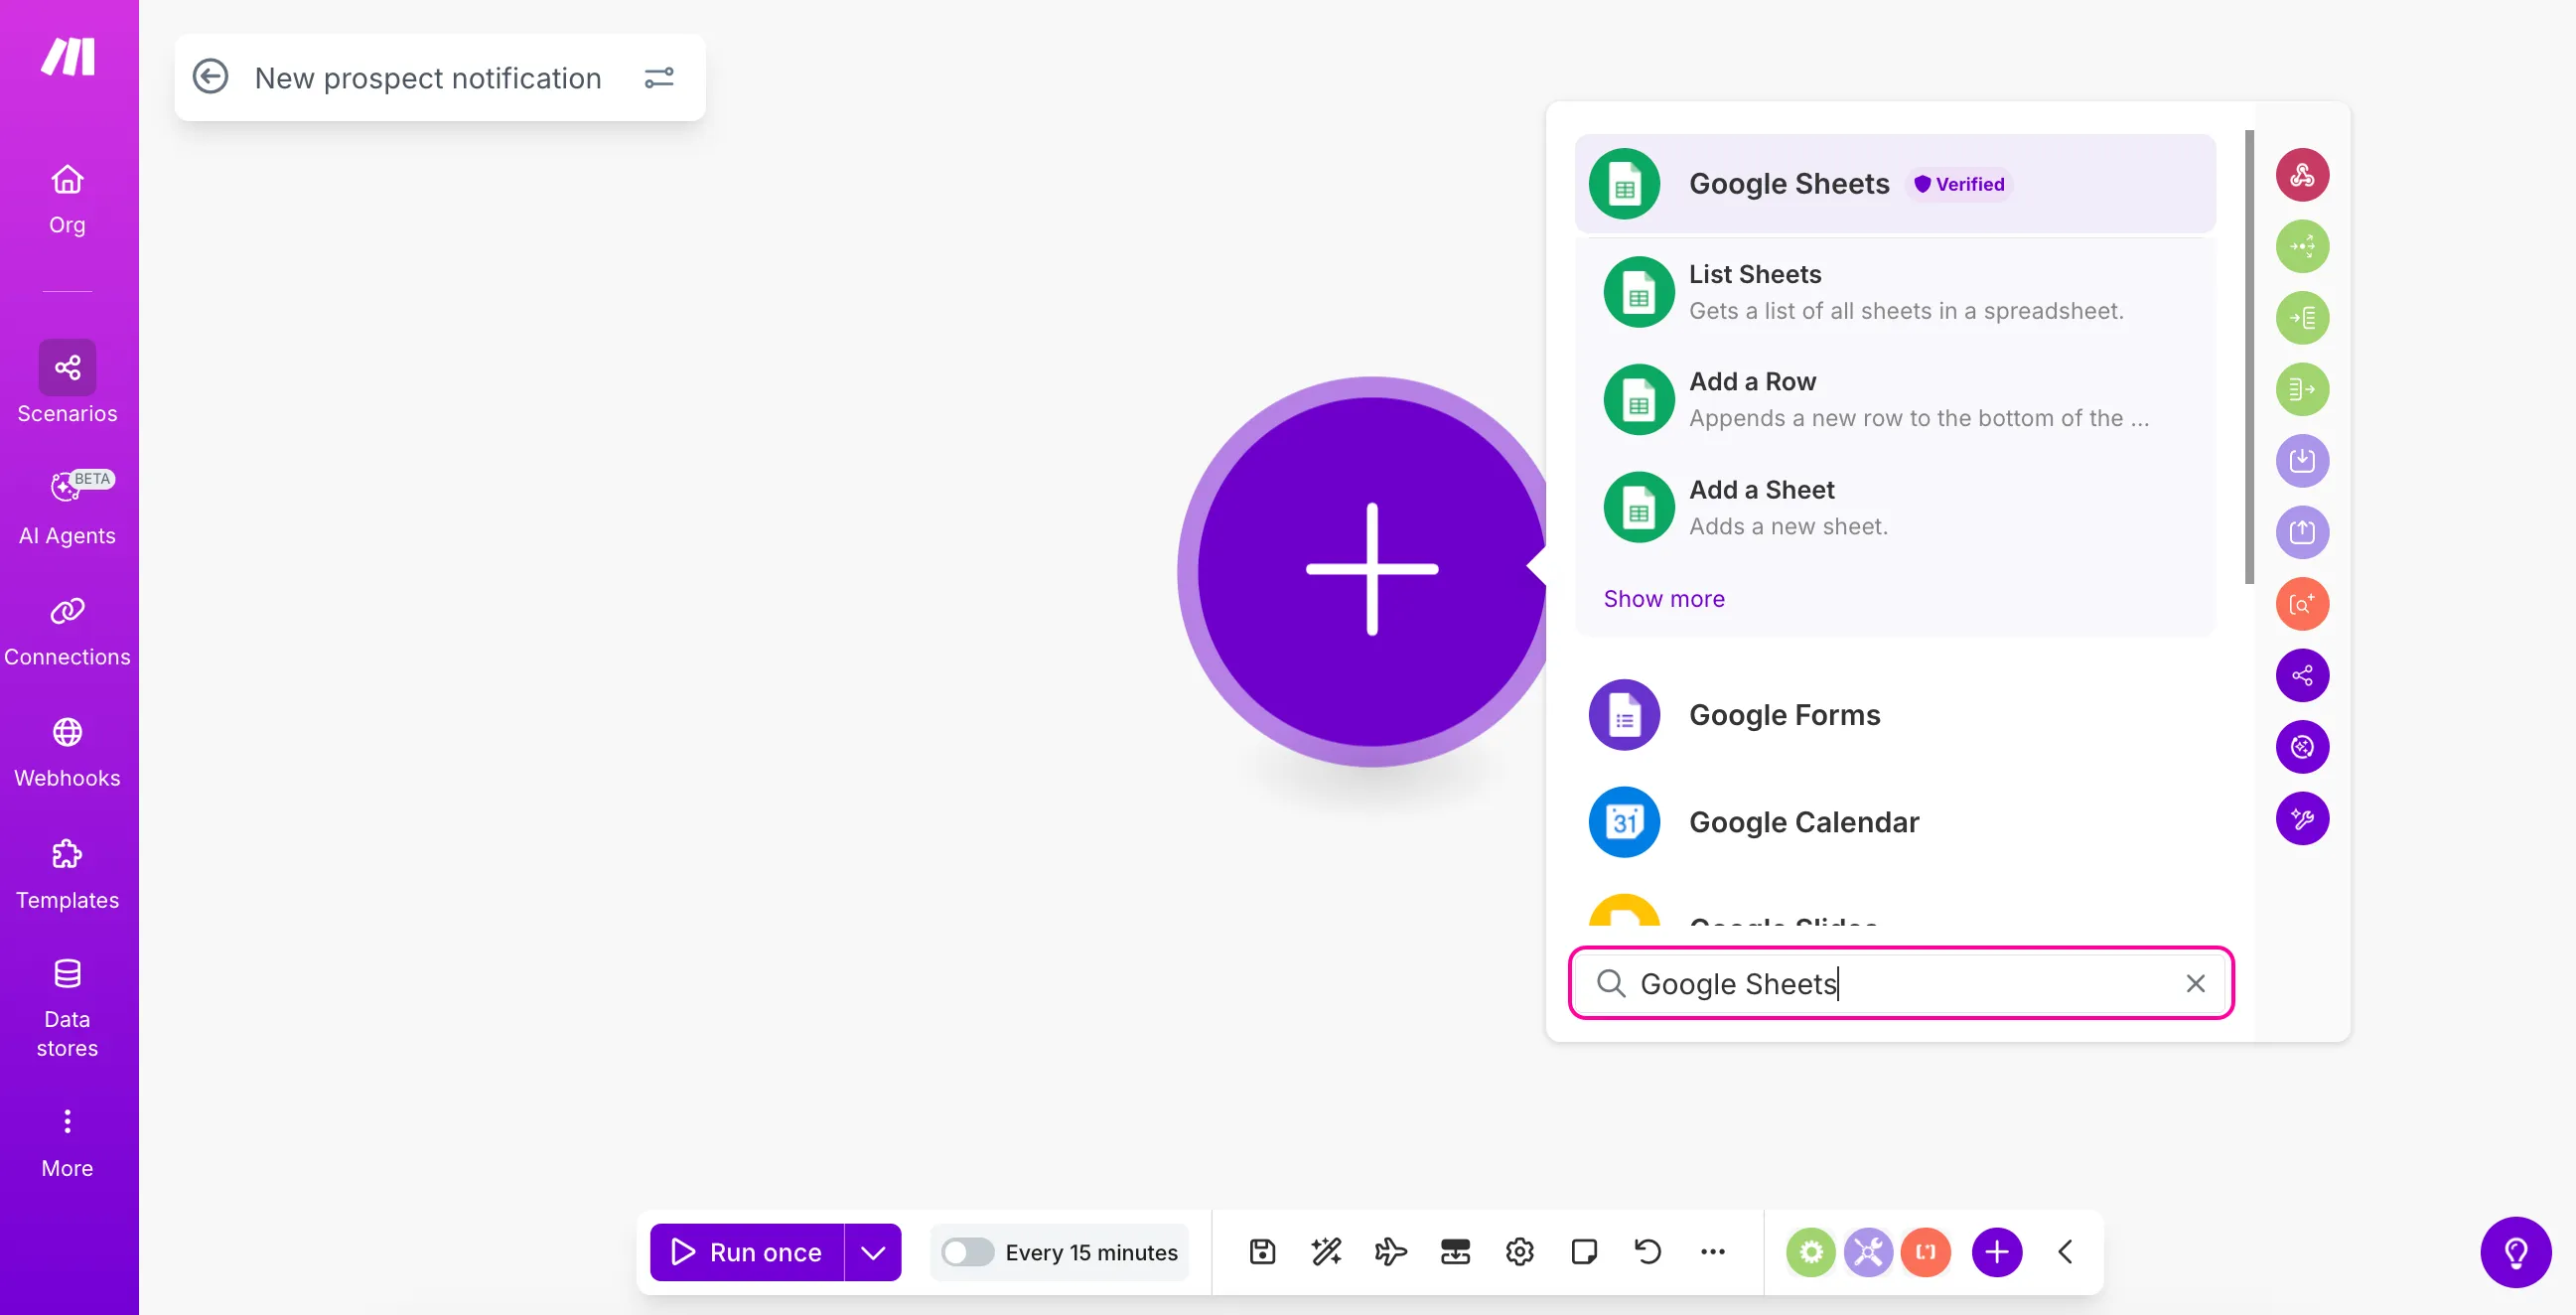Open the help lightbulb button

point(2516,1252)
